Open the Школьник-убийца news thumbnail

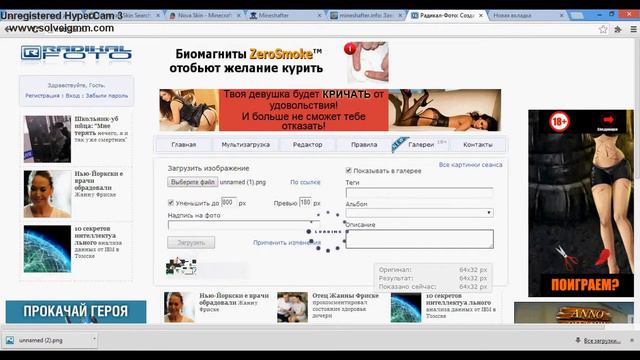click(x=47, y=139)
